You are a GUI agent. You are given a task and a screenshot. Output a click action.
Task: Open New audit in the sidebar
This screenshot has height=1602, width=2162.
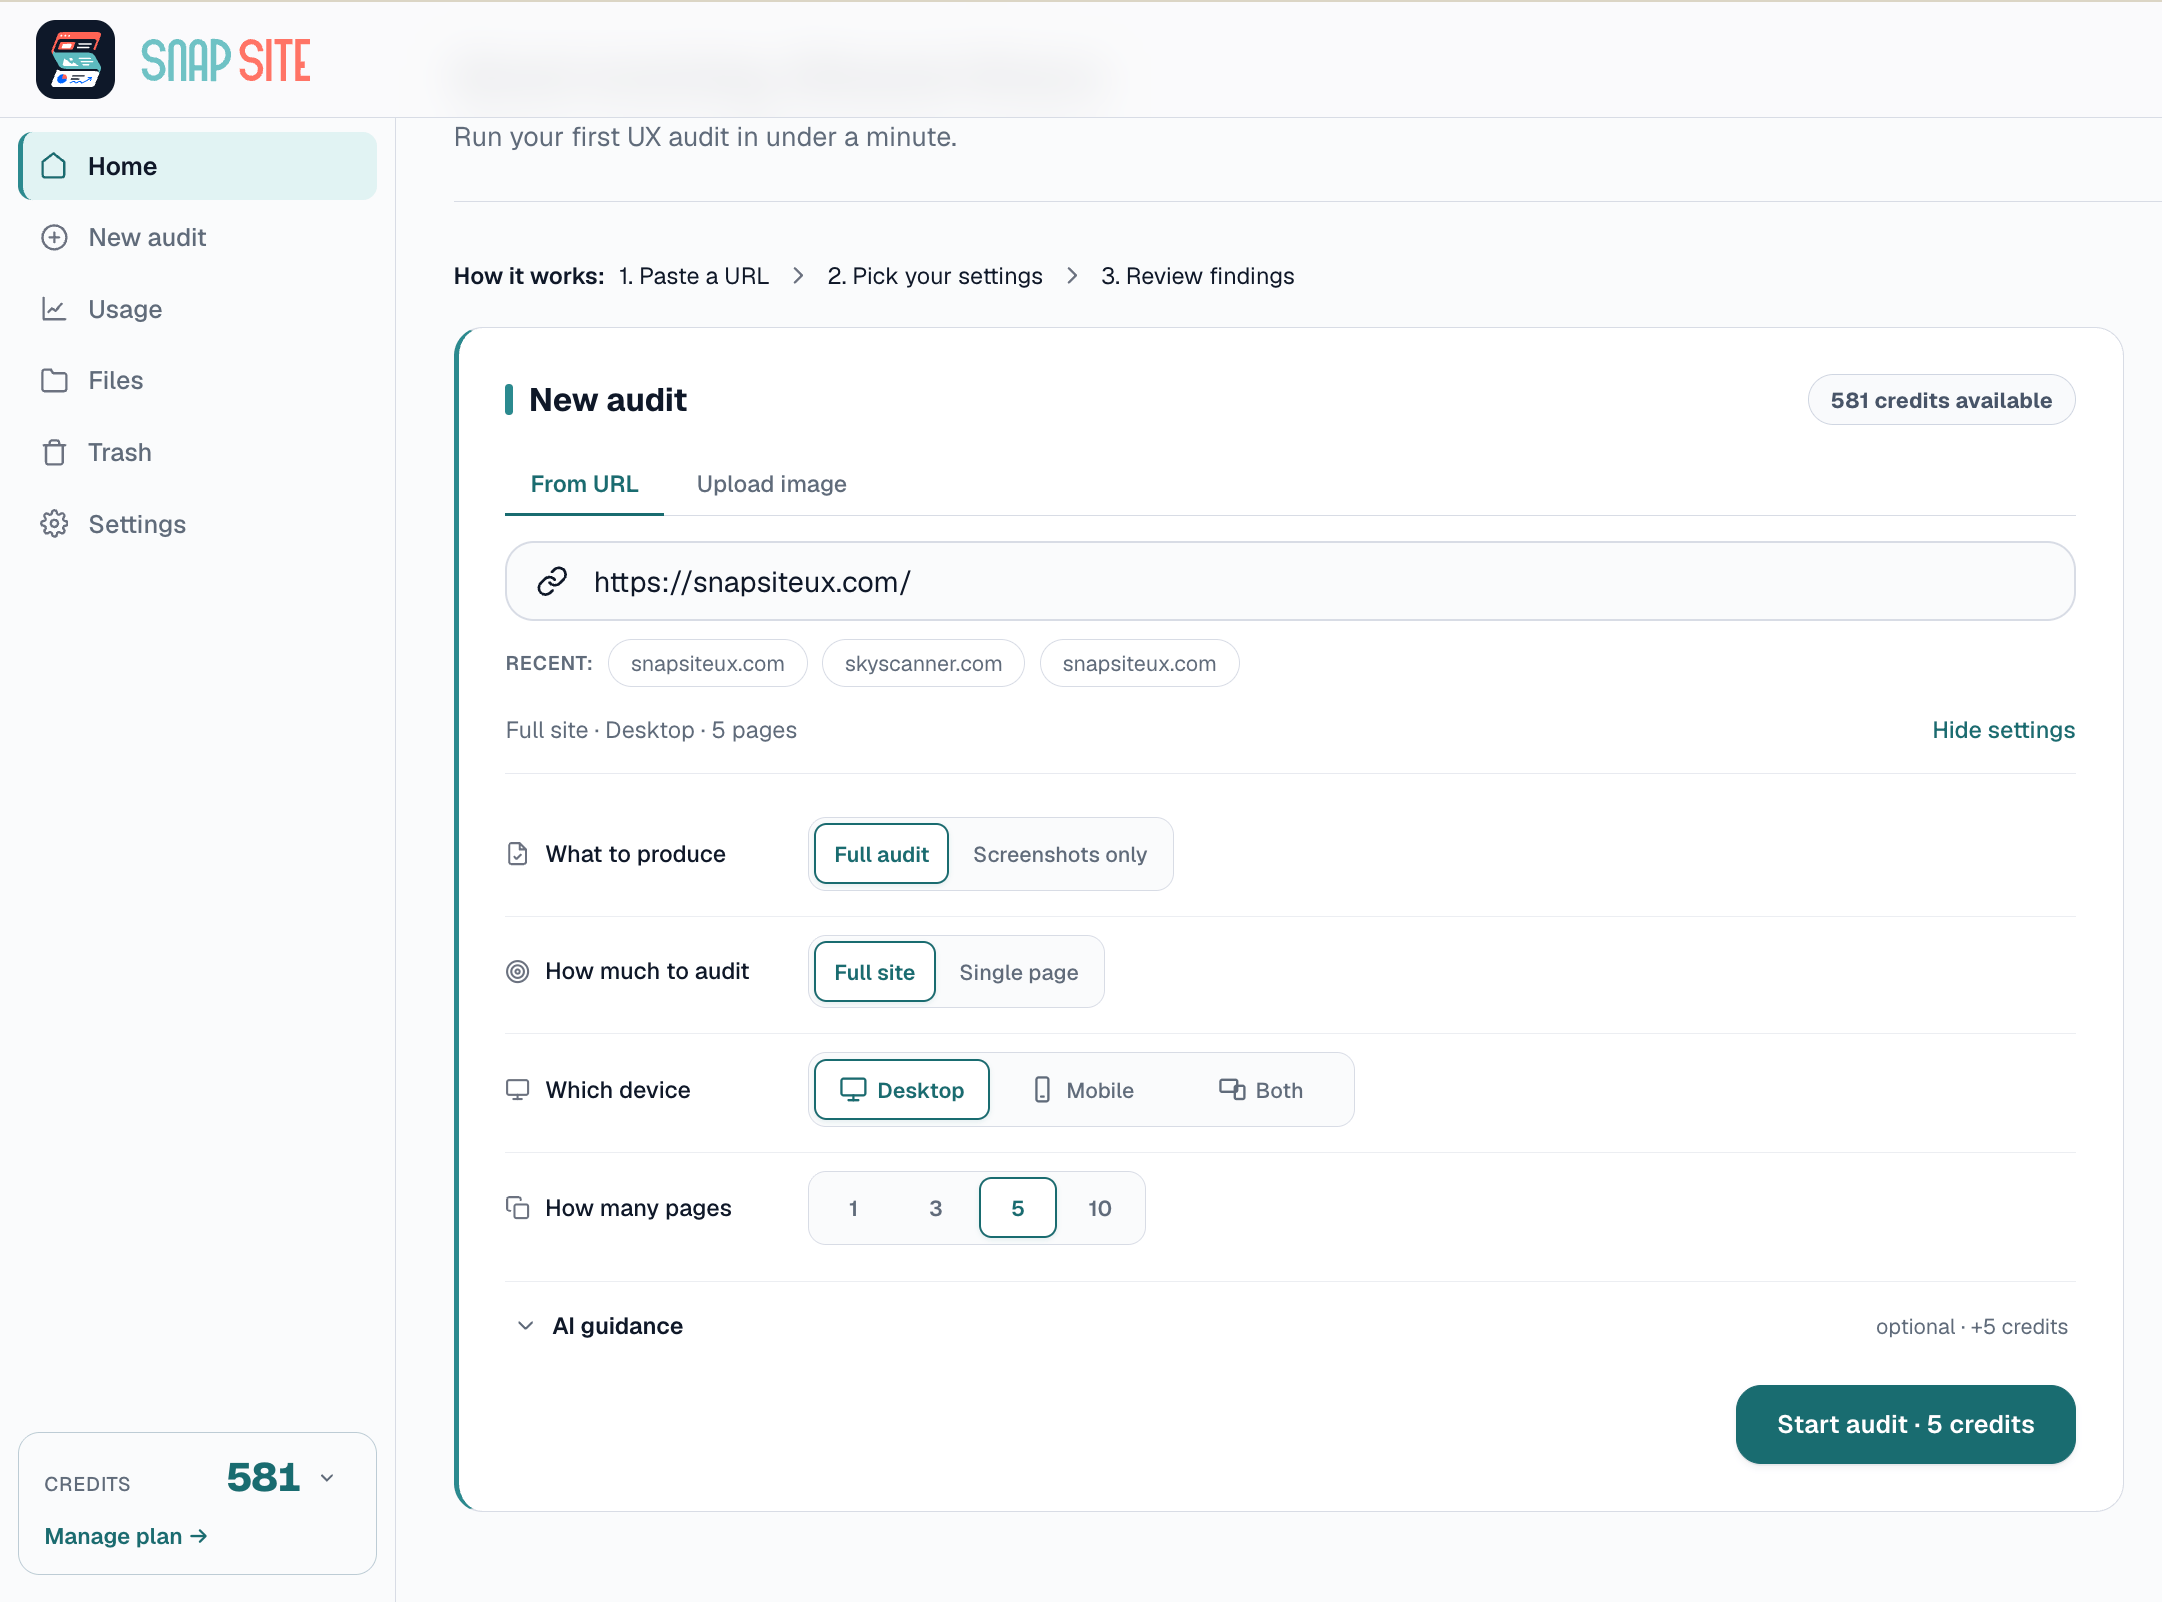pyautogui.click(x=198, y=238)
